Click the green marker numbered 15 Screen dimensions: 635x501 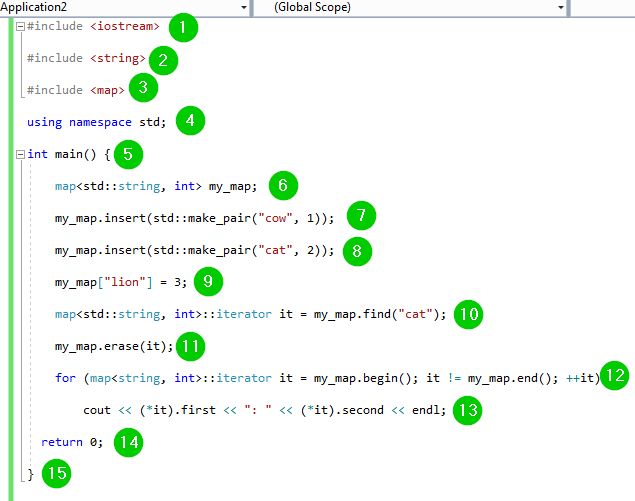[x=59, y=474]
